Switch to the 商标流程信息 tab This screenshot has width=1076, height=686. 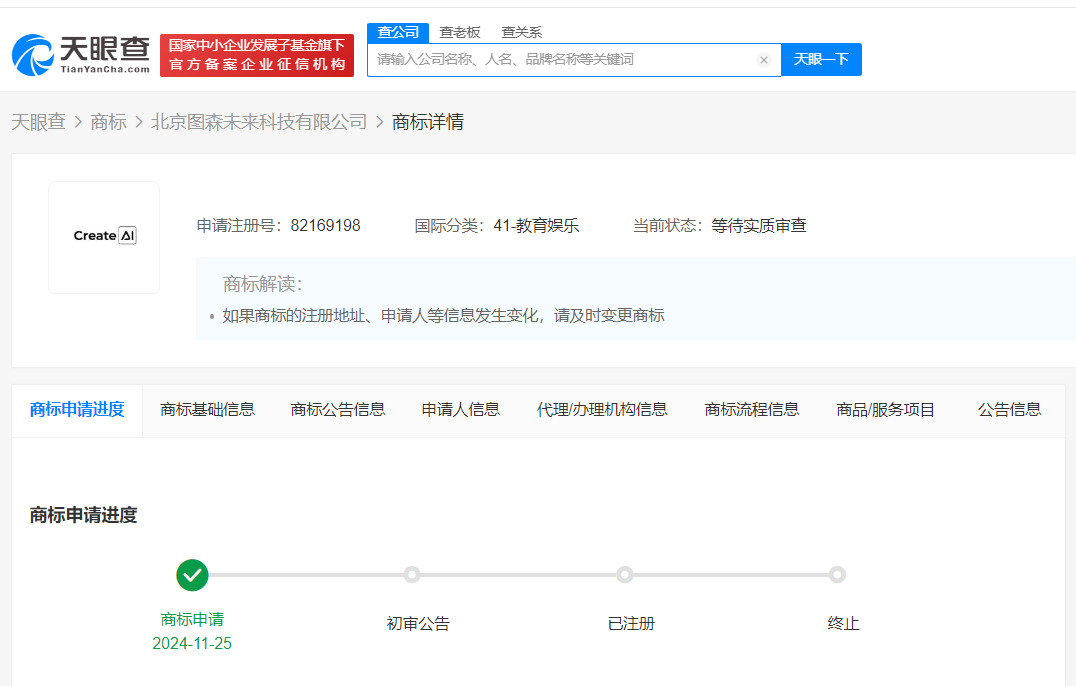[752, 410]
